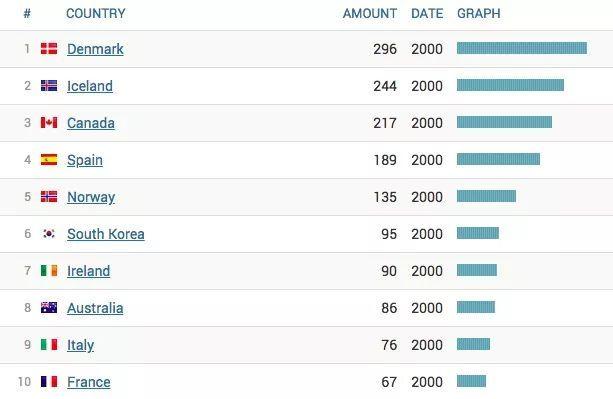Sort by the DATE column header
The width and height of the screenshot is (613, 399).
pyautogui.click(x=427, y=13)
